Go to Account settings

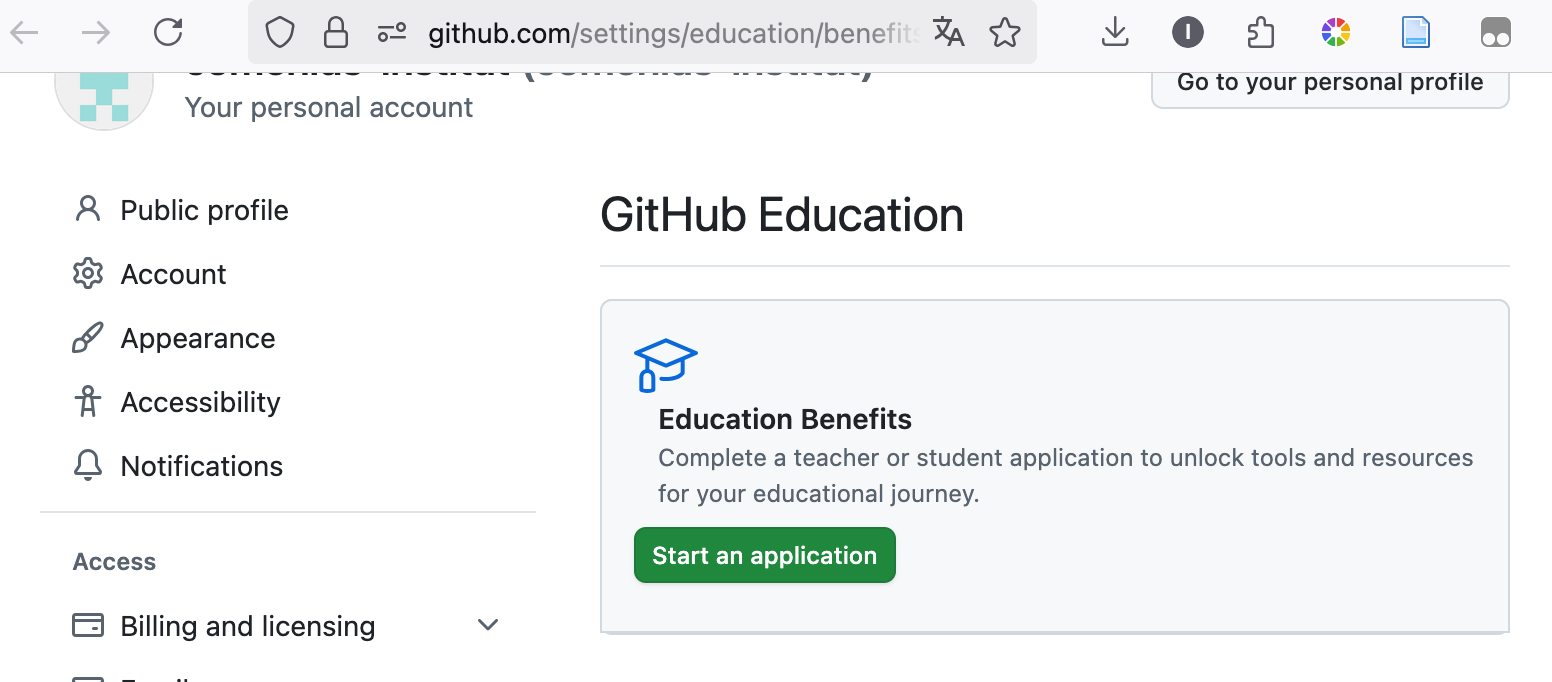173,274
